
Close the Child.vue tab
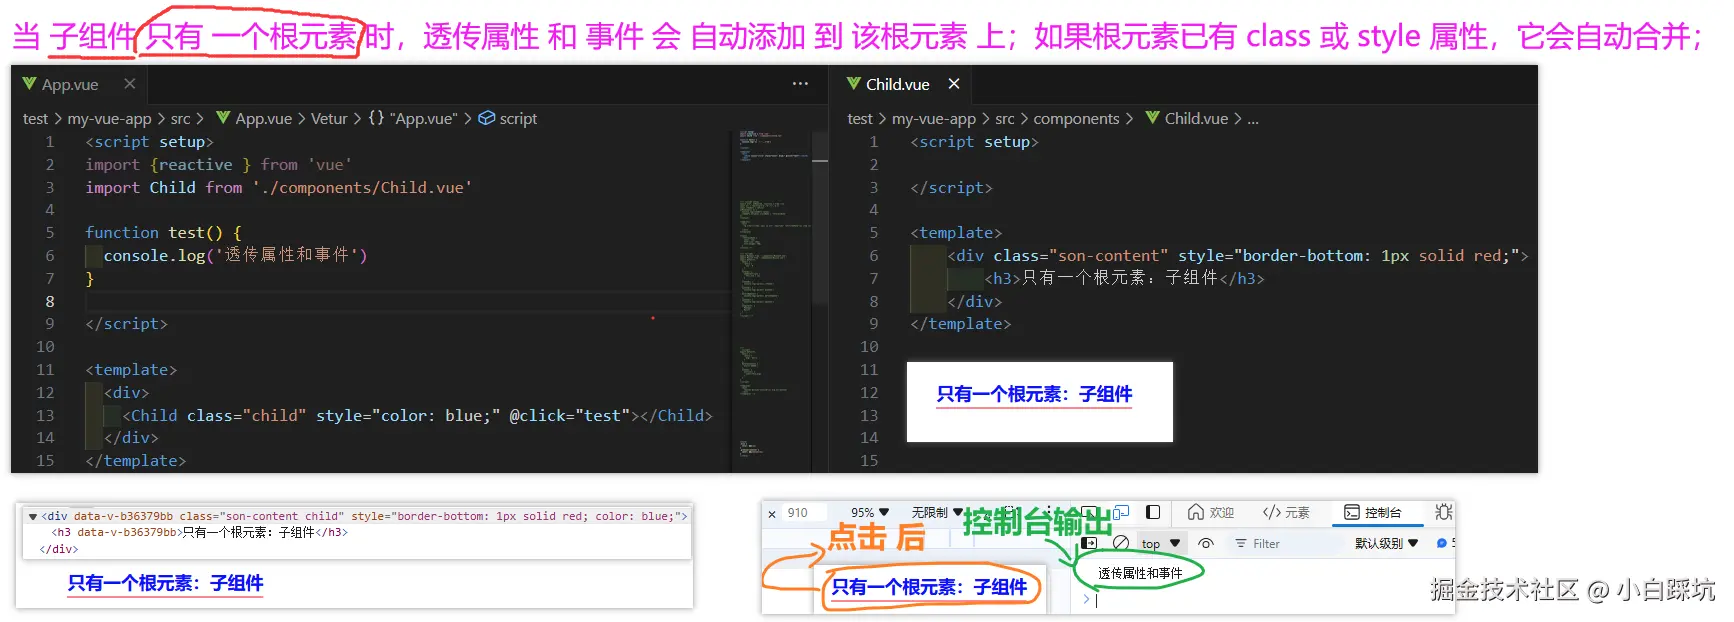pyautogui.click(x=954, y=84)
